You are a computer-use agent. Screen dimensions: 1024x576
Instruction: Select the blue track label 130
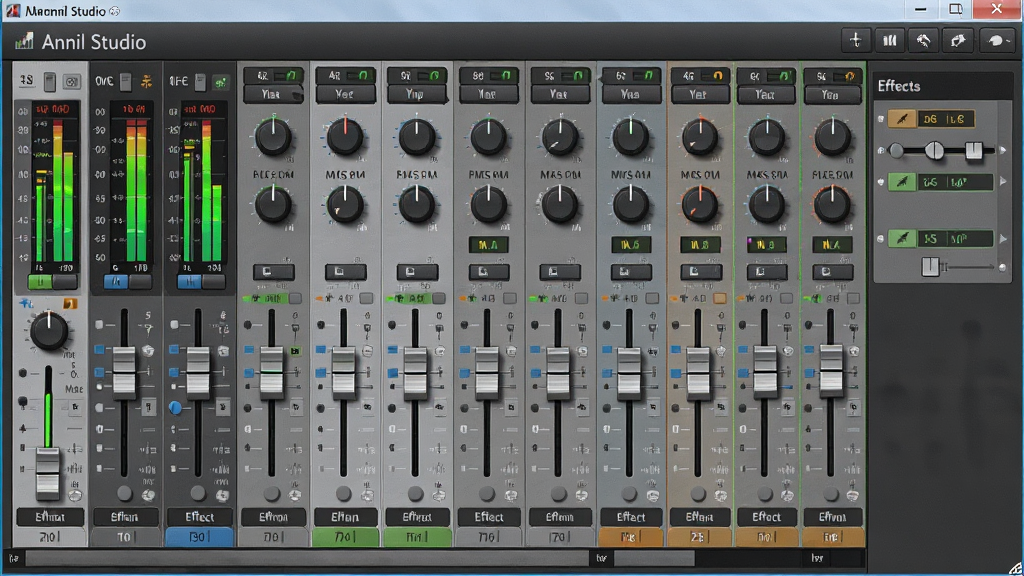(x=199, y=537)
